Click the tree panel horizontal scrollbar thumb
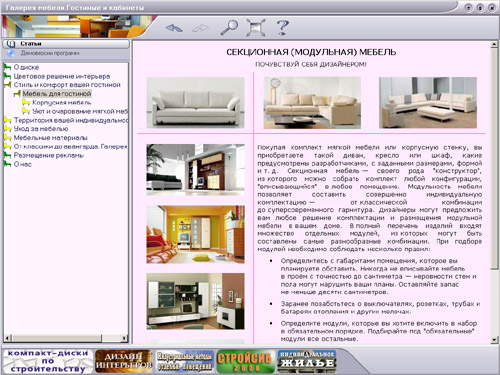The height and width of the screenshot is (375, 500). pos(57,338)
